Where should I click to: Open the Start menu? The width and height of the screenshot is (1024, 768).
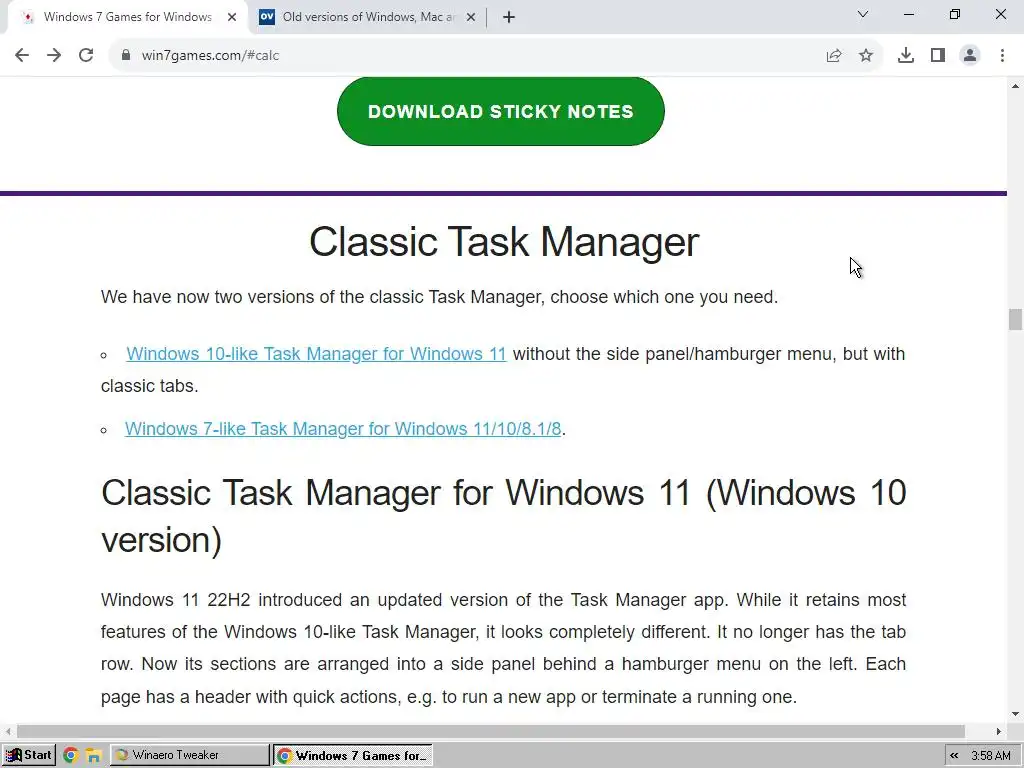pos(29,755)
